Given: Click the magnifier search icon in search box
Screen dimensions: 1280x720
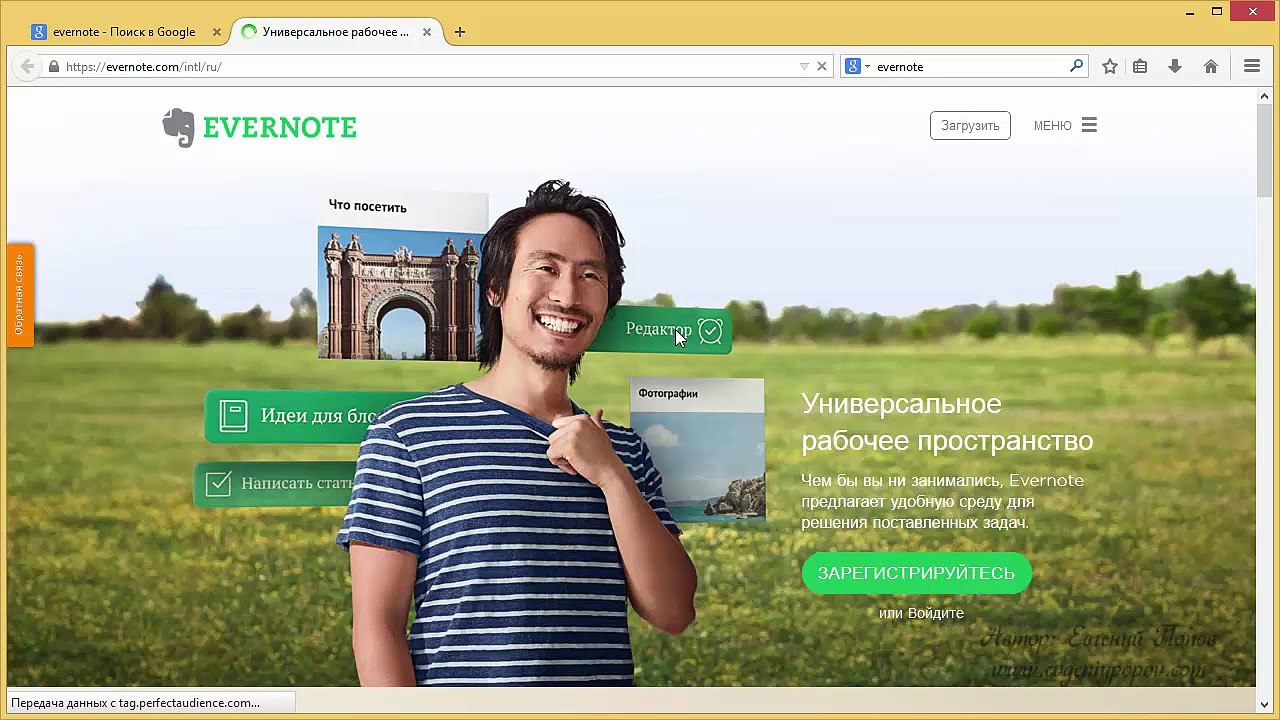Looking at the screenshot, I should coord(1076,66).
